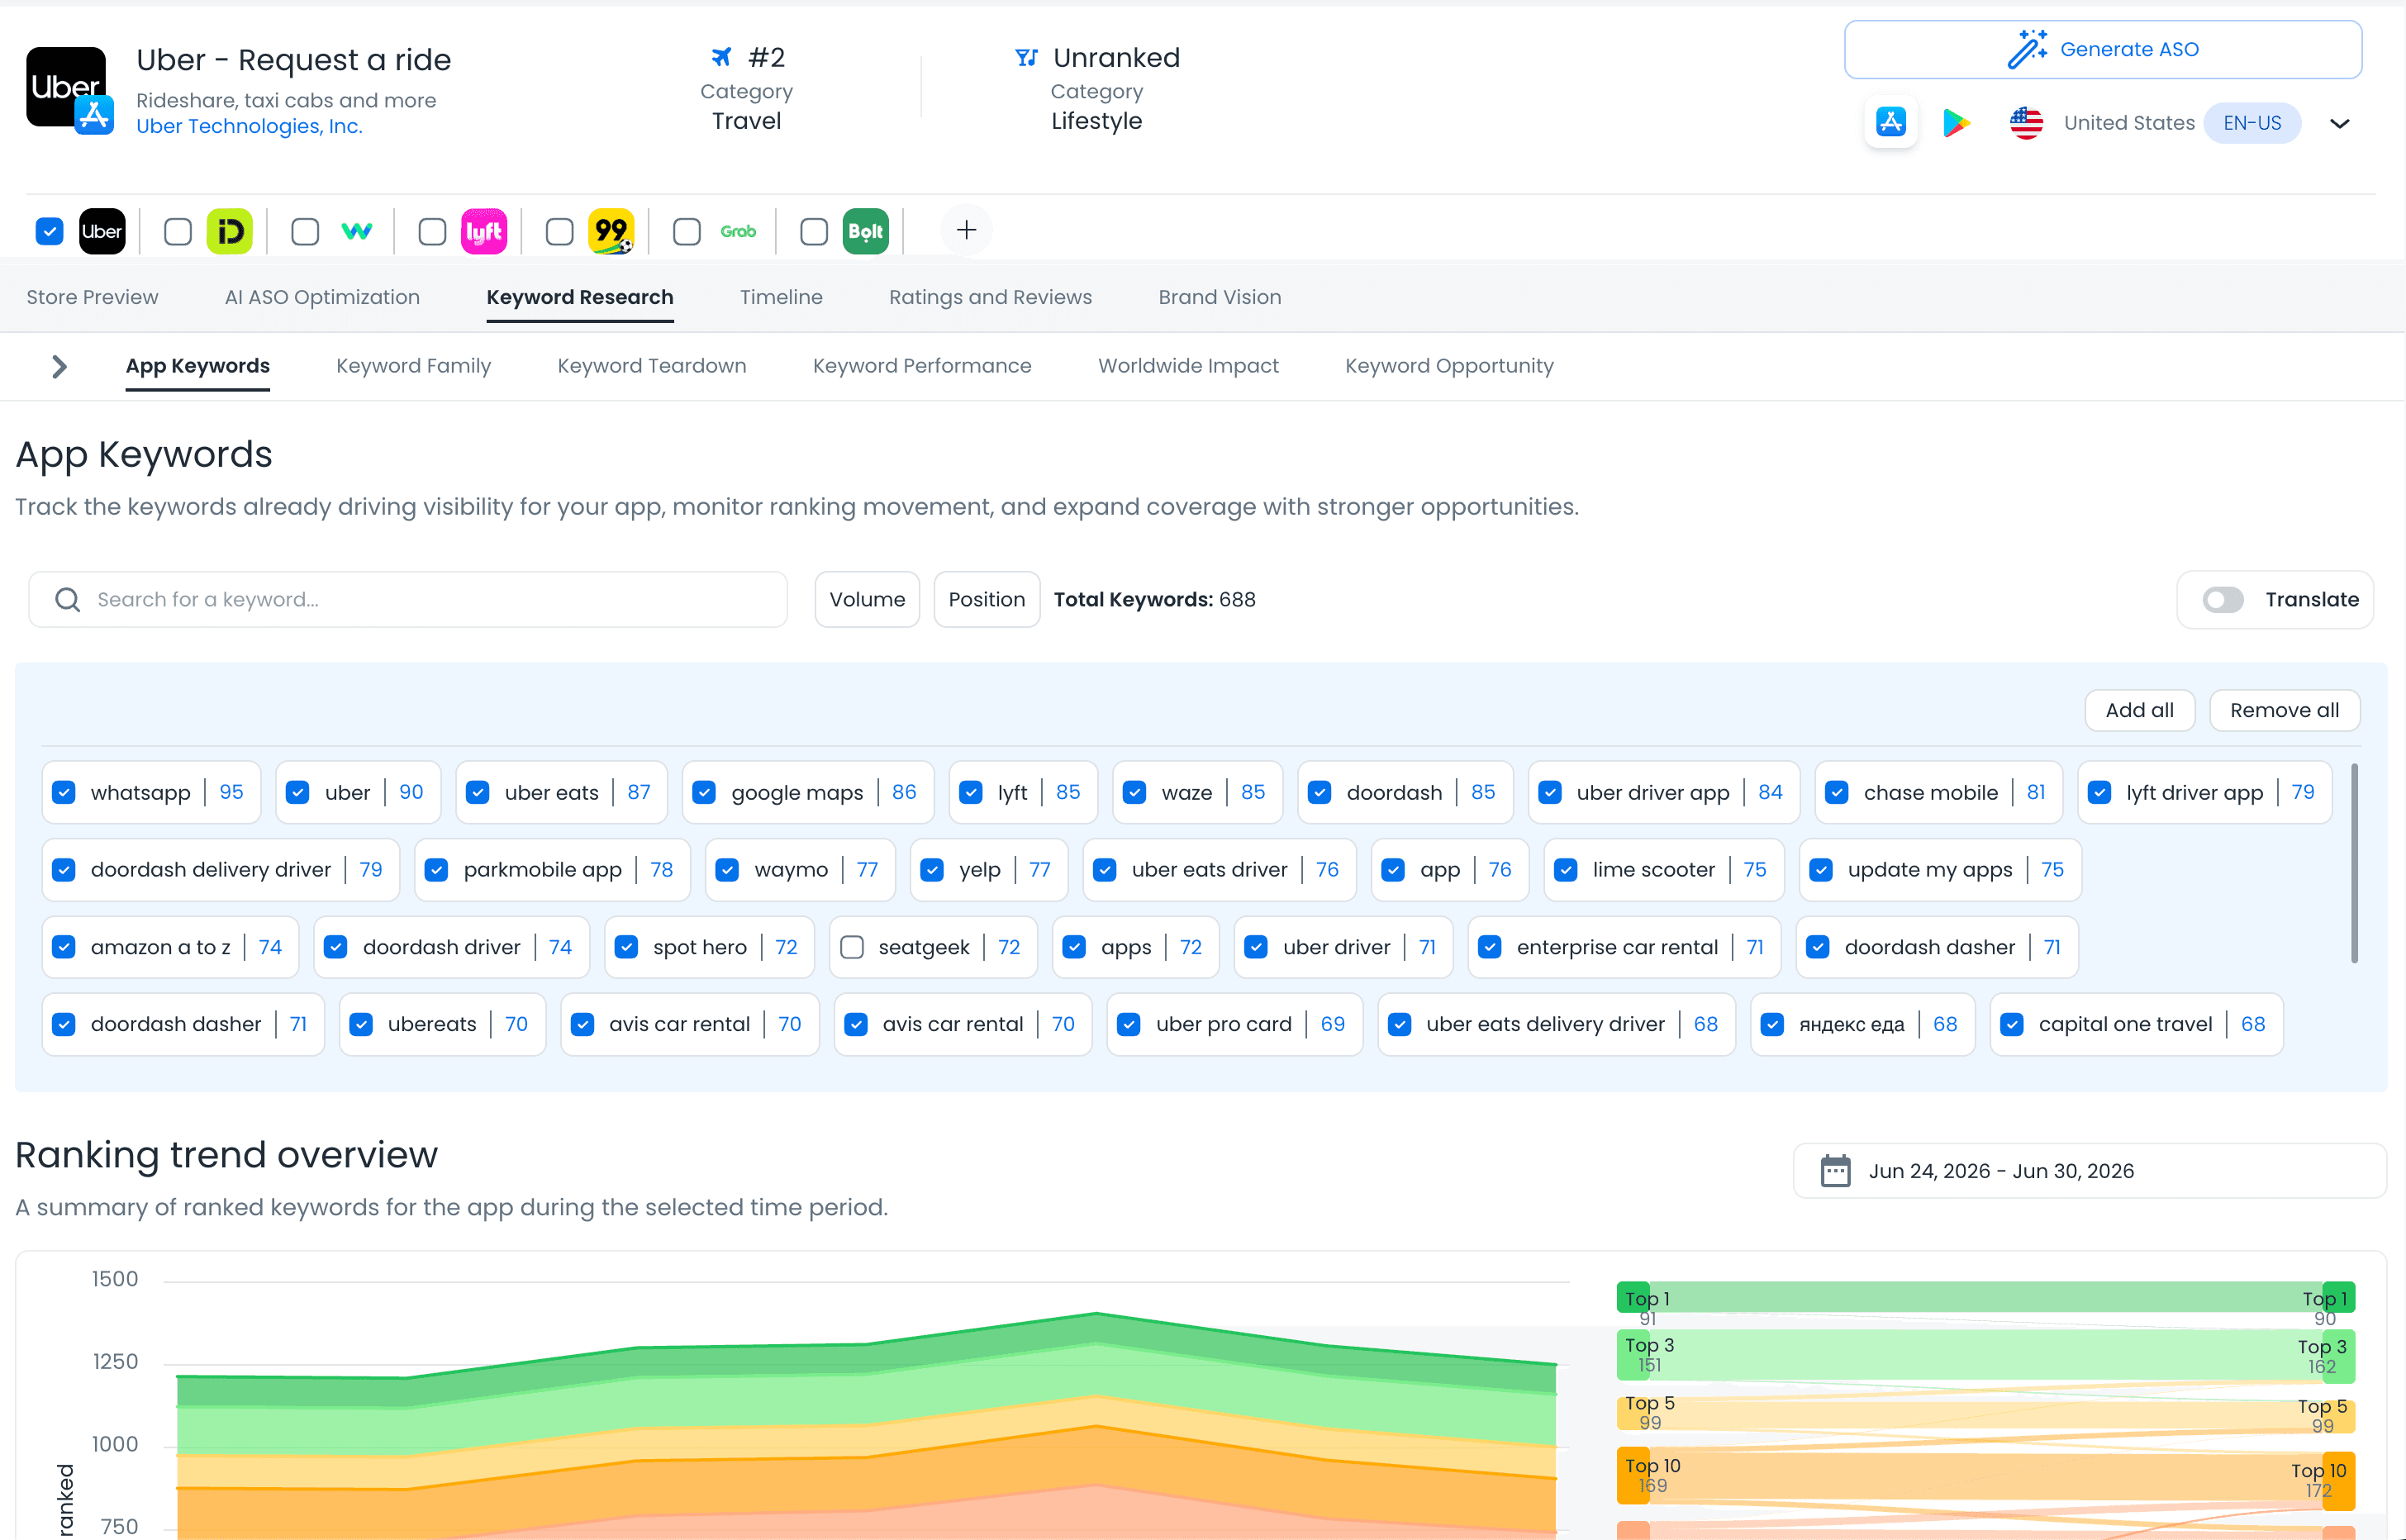Add a competitor with the plus icon
The image size is (2406, 1540).
tap(966, 231)
